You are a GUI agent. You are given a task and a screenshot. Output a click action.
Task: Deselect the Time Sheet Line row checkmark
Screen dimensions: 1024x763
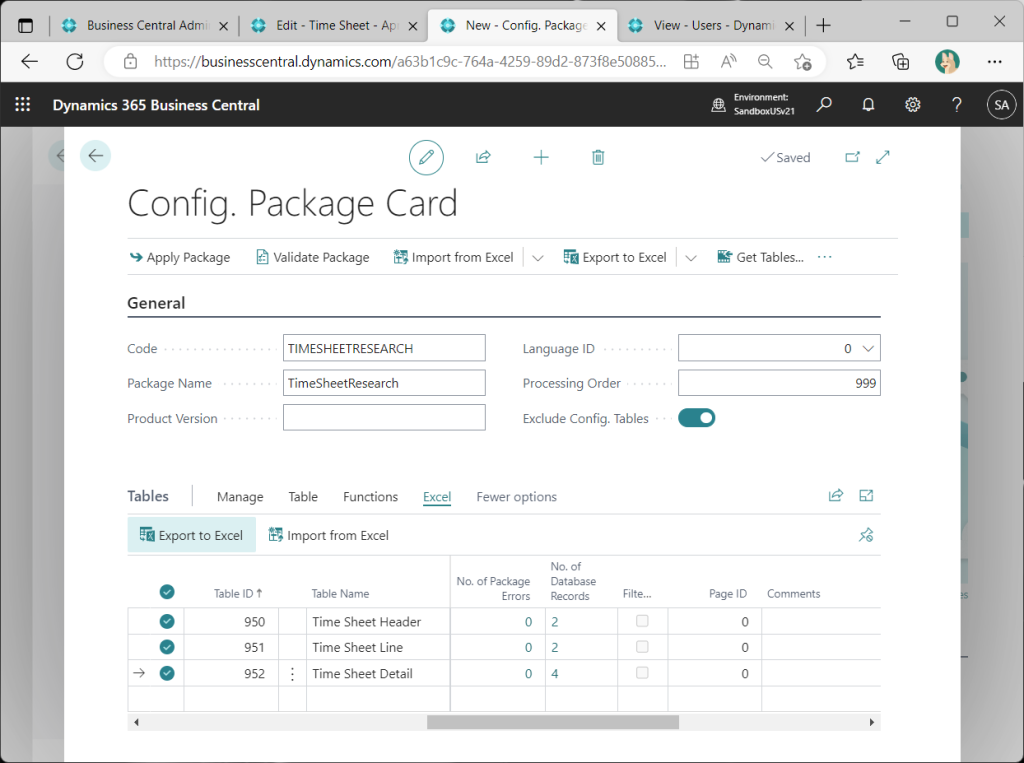click(167, 647)
